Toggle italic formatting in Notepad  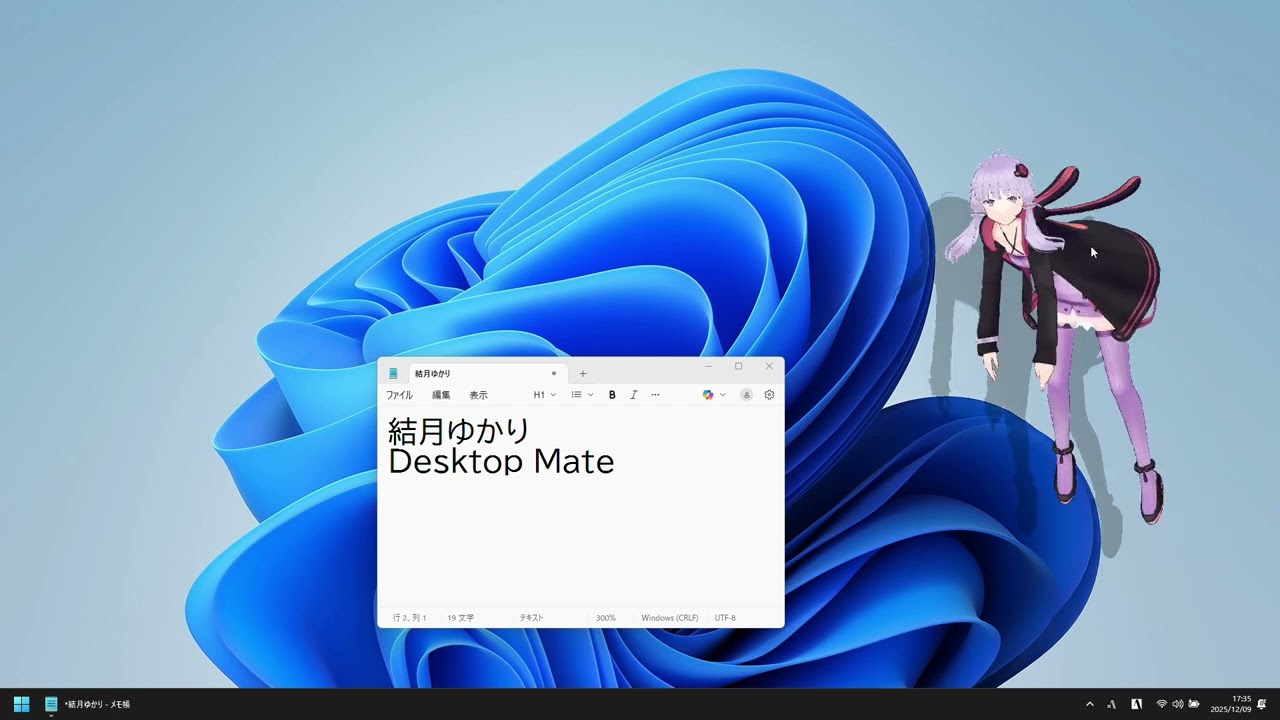[x=633, y=395]
